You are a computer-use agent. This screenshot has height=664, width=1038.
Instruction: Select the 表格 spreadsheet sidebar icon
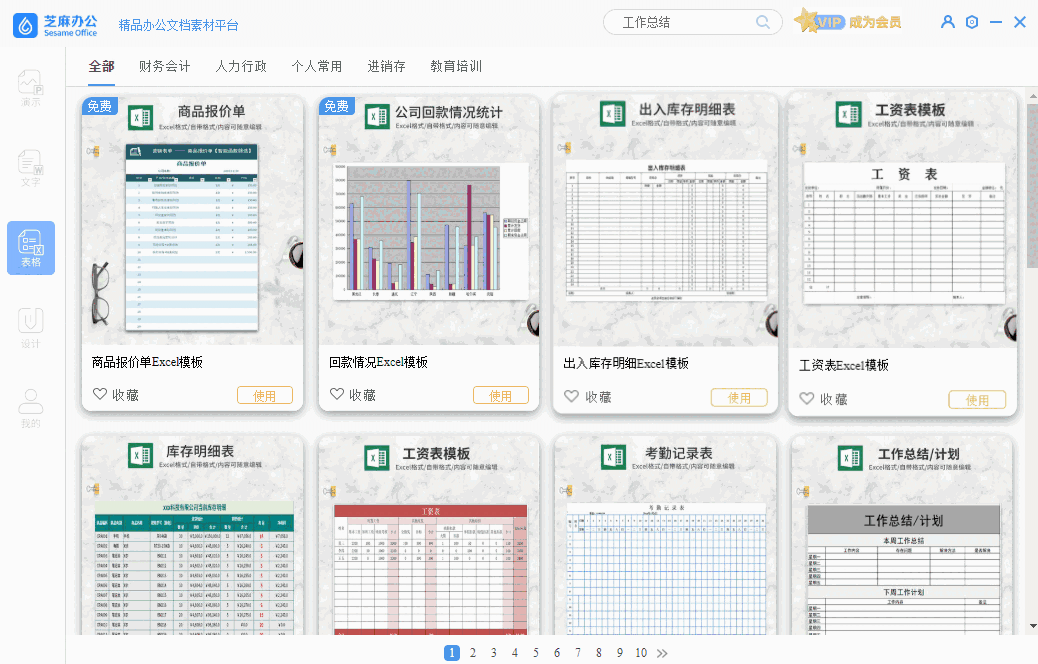coord(31,248)
